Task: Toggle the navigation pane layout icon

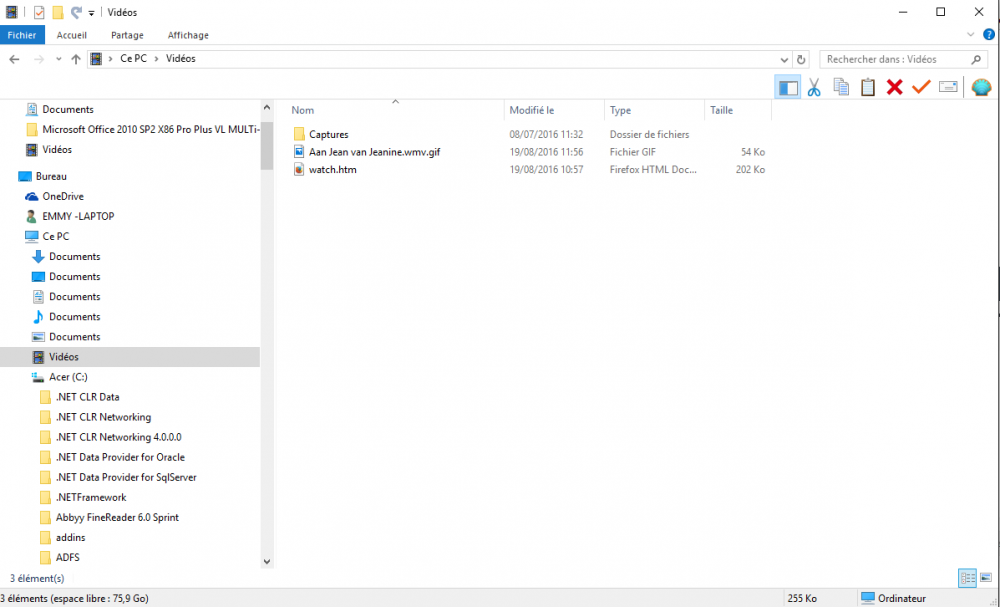Action: point(788,87)
